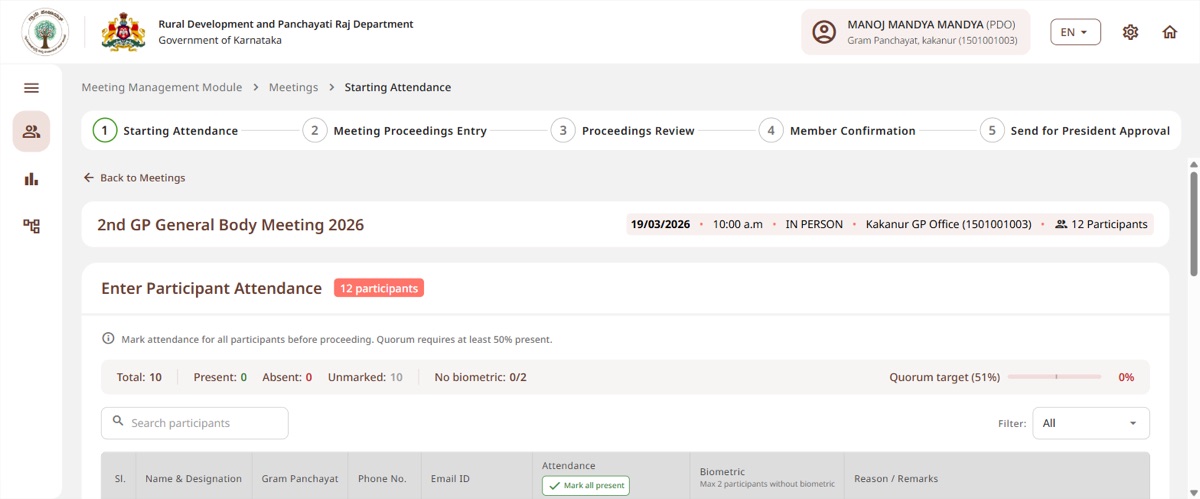
Task: Open the hamburger menu in sidebar
Action: (31, 88)
